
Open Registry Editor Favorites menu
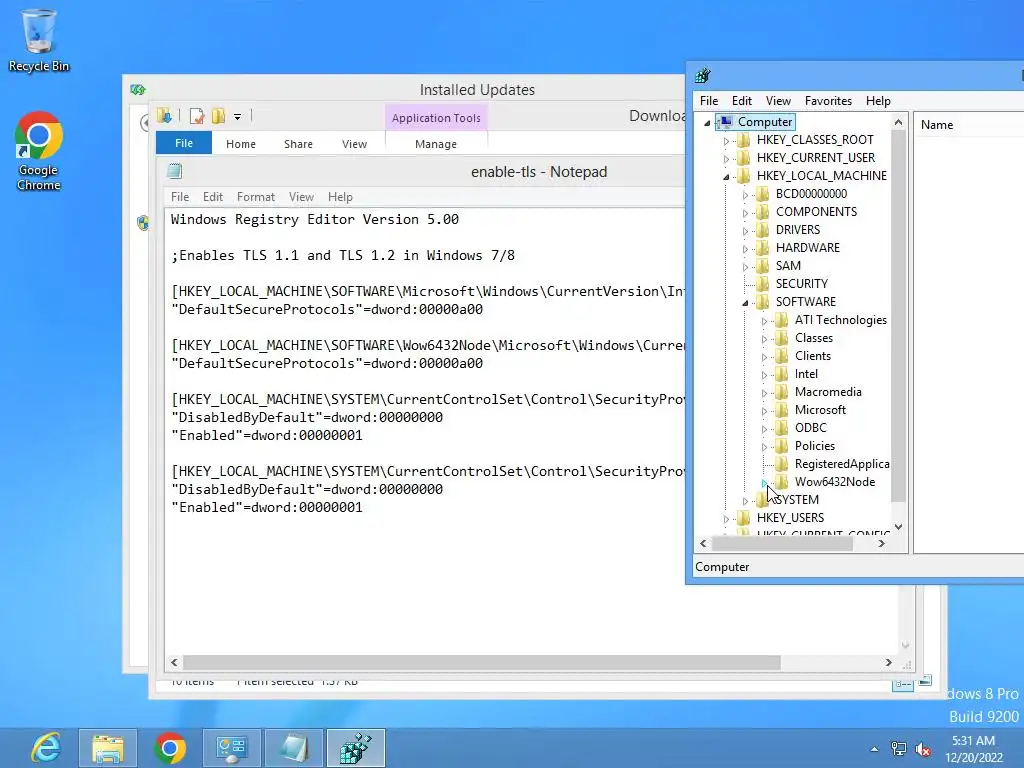[828, 101]
